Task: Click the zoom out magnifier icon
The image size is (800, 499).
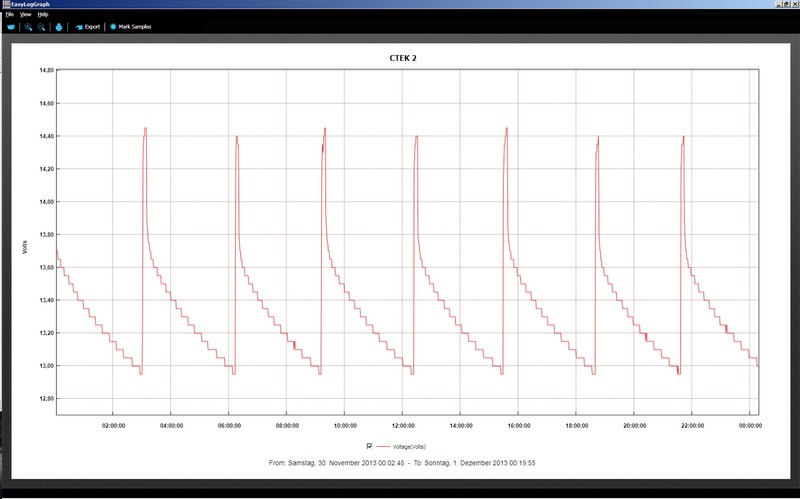Action: pyautogui.click(x=42, y=27)
